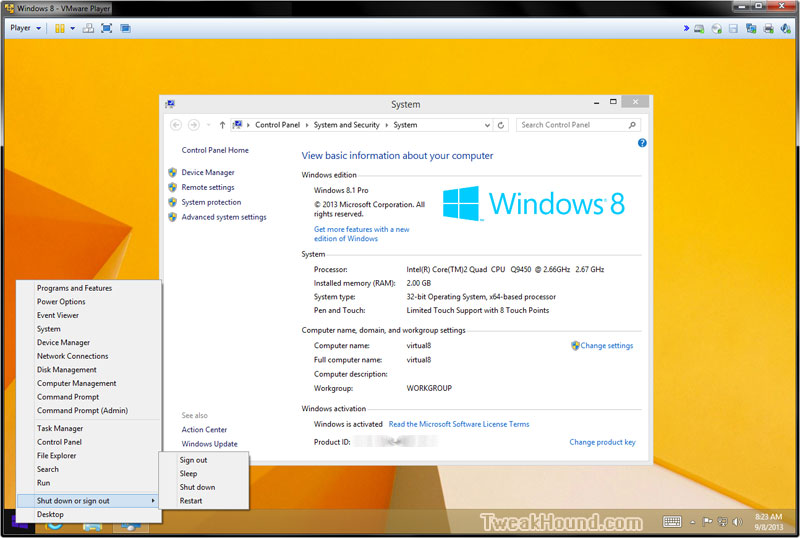This screenshot has height=538, width=800.
Task: Select Sign out in submenu
Action: pyautogui.click(x=193, y=460)
